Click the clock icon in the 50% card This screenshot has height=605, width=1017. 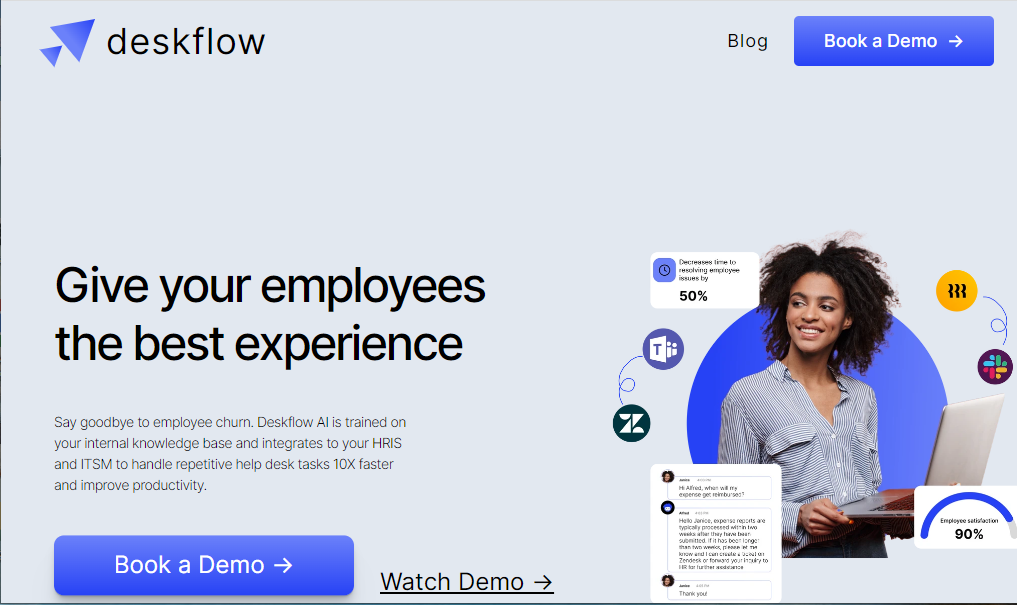[x=664, y=269]
